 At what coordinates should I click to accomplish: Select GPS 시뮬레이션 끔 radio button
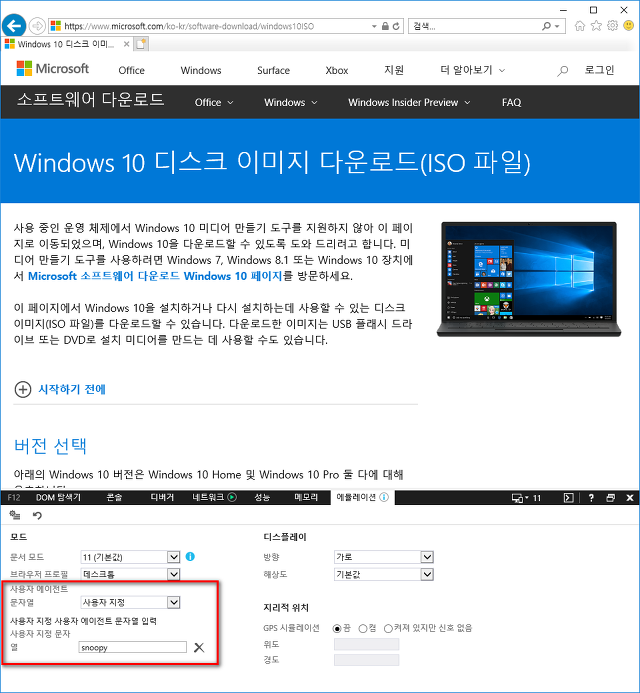[337, 628]
